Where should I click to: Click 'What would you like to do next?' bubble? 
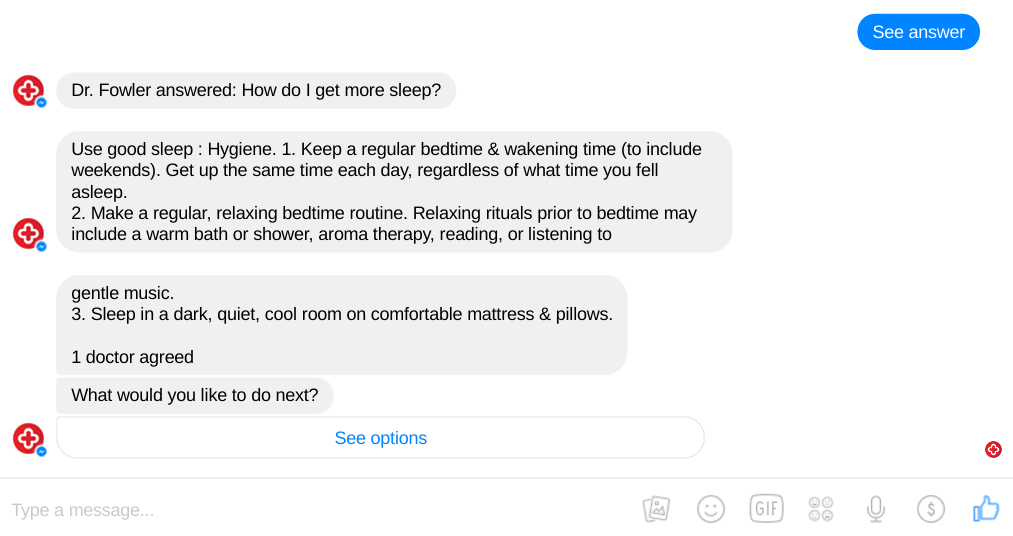(194, 395)
